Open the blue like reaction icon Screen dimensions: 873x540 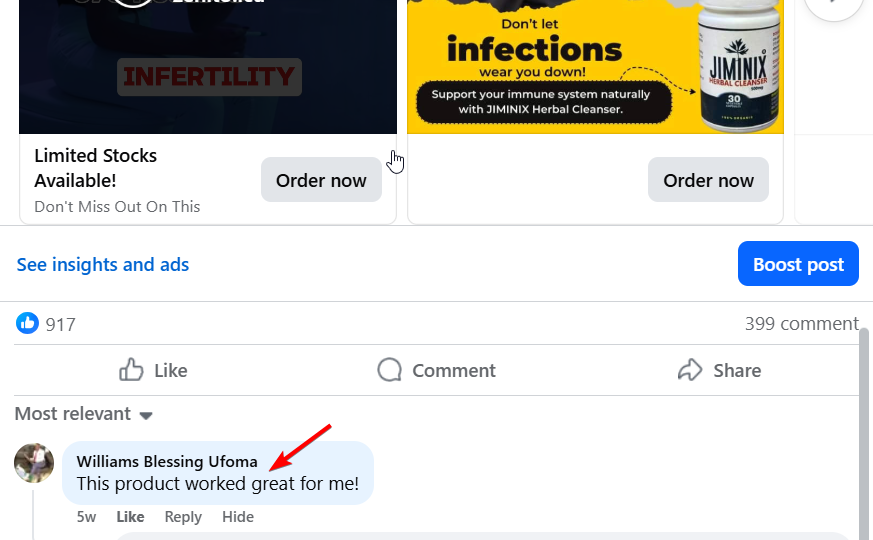[27, 323]
